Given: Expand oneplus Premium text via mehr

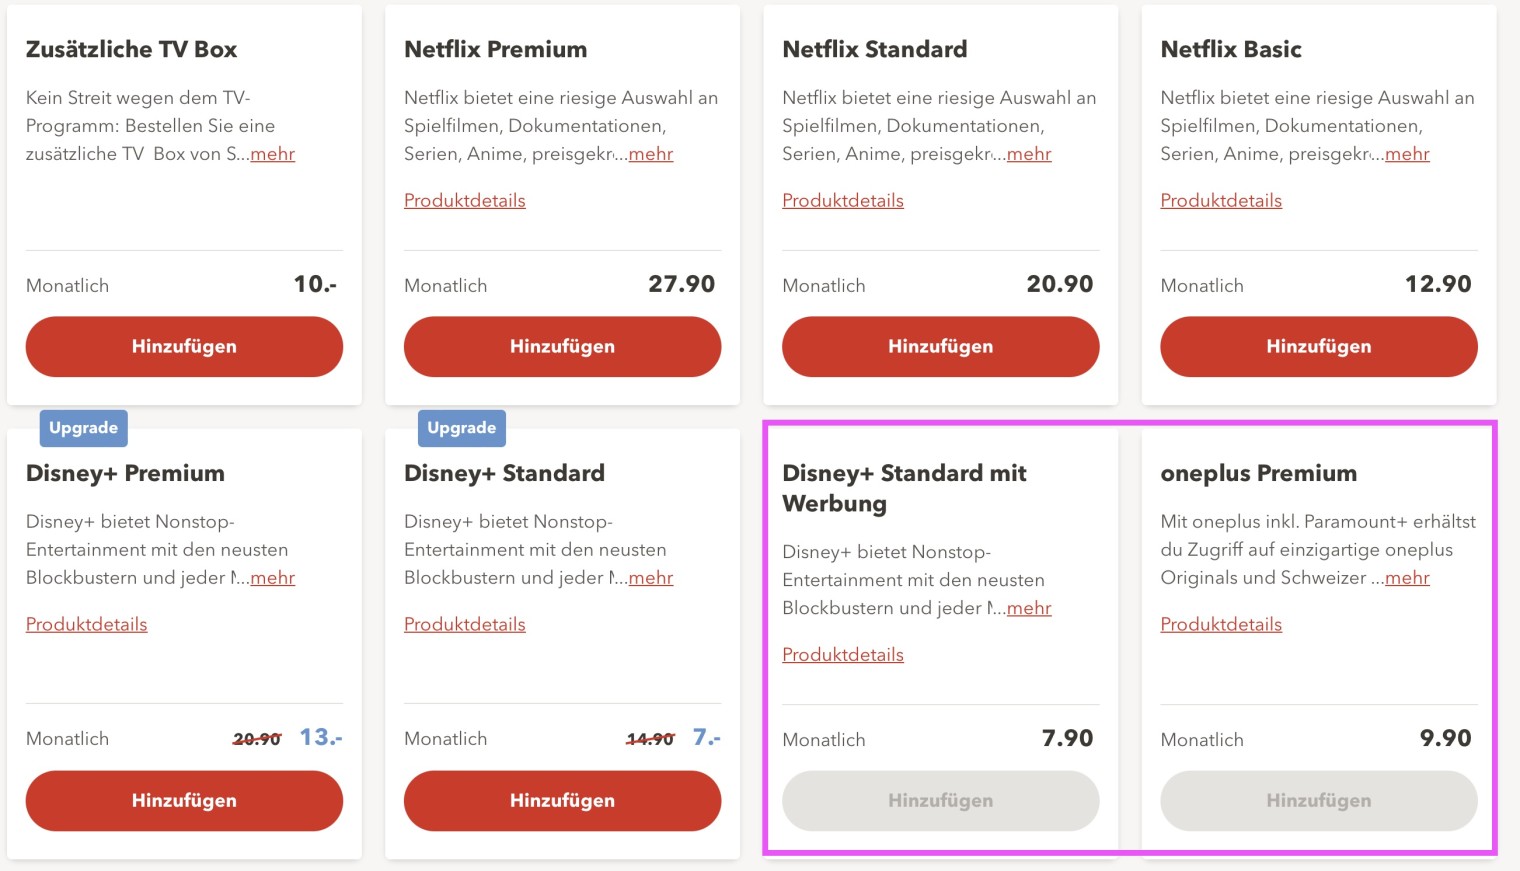Looking at the screenshot, I should pyautogui.click(x=1407, y=578).
